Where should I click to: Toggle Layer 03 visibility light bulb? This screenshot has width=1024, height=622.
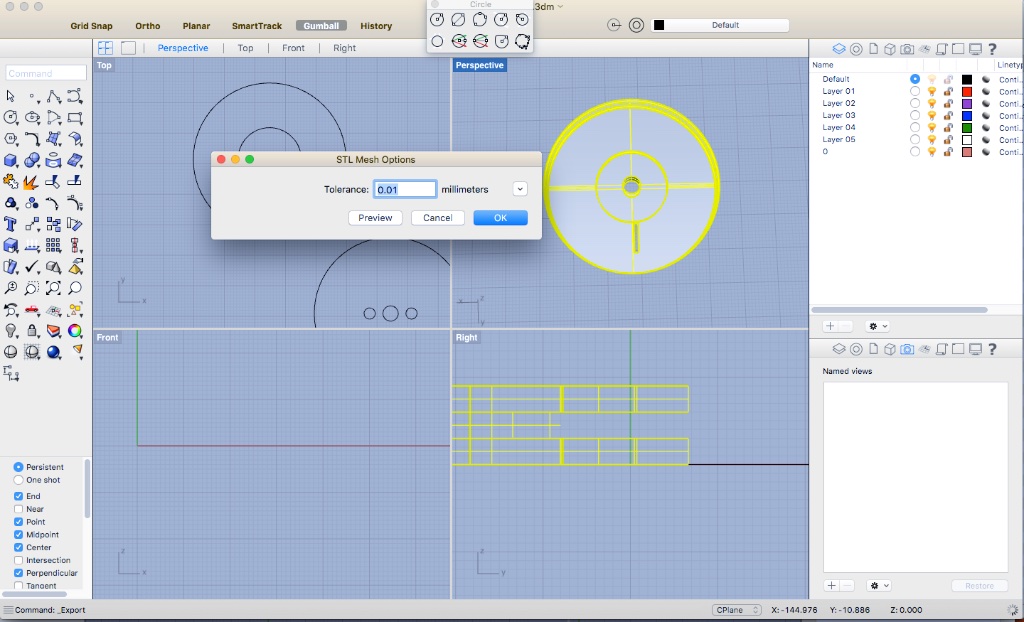pos(932,116)
